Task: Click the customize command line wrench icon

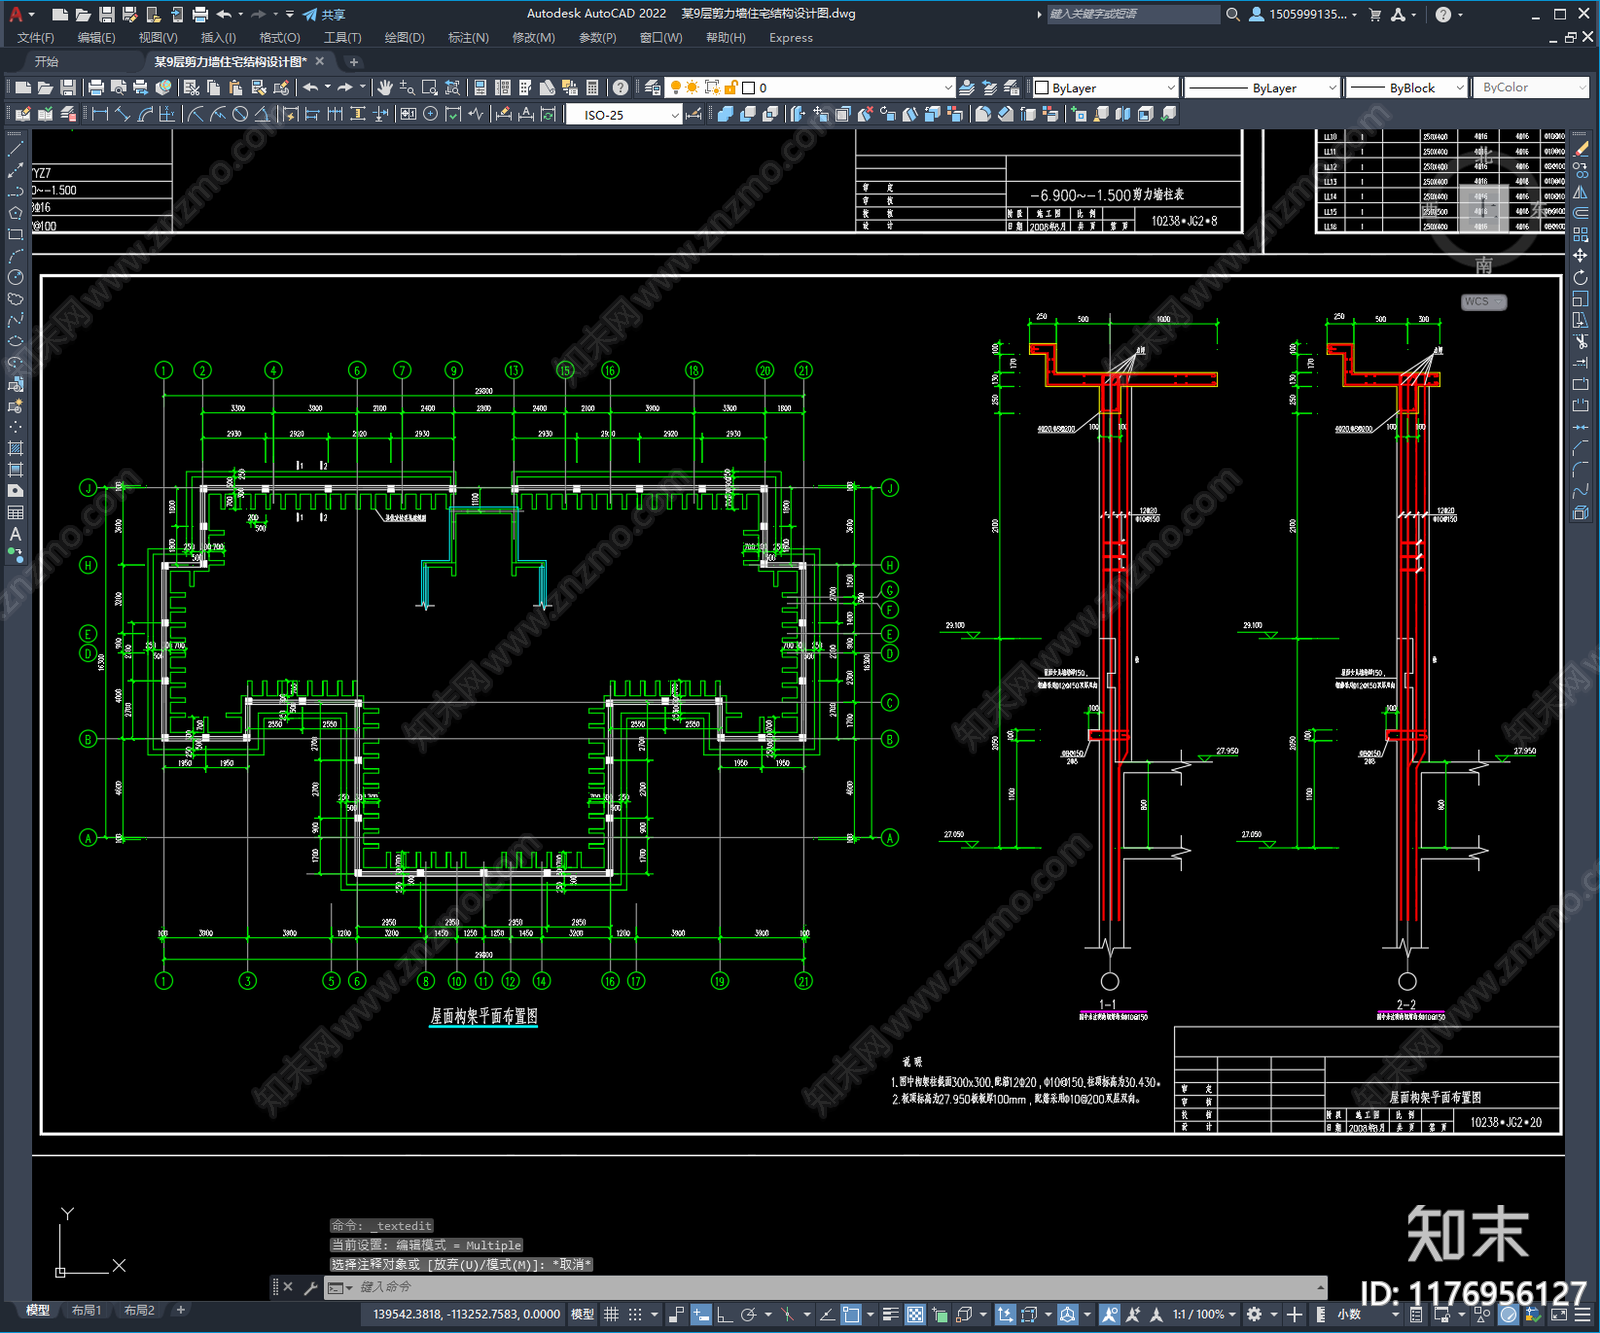Action: point(310,1287)
